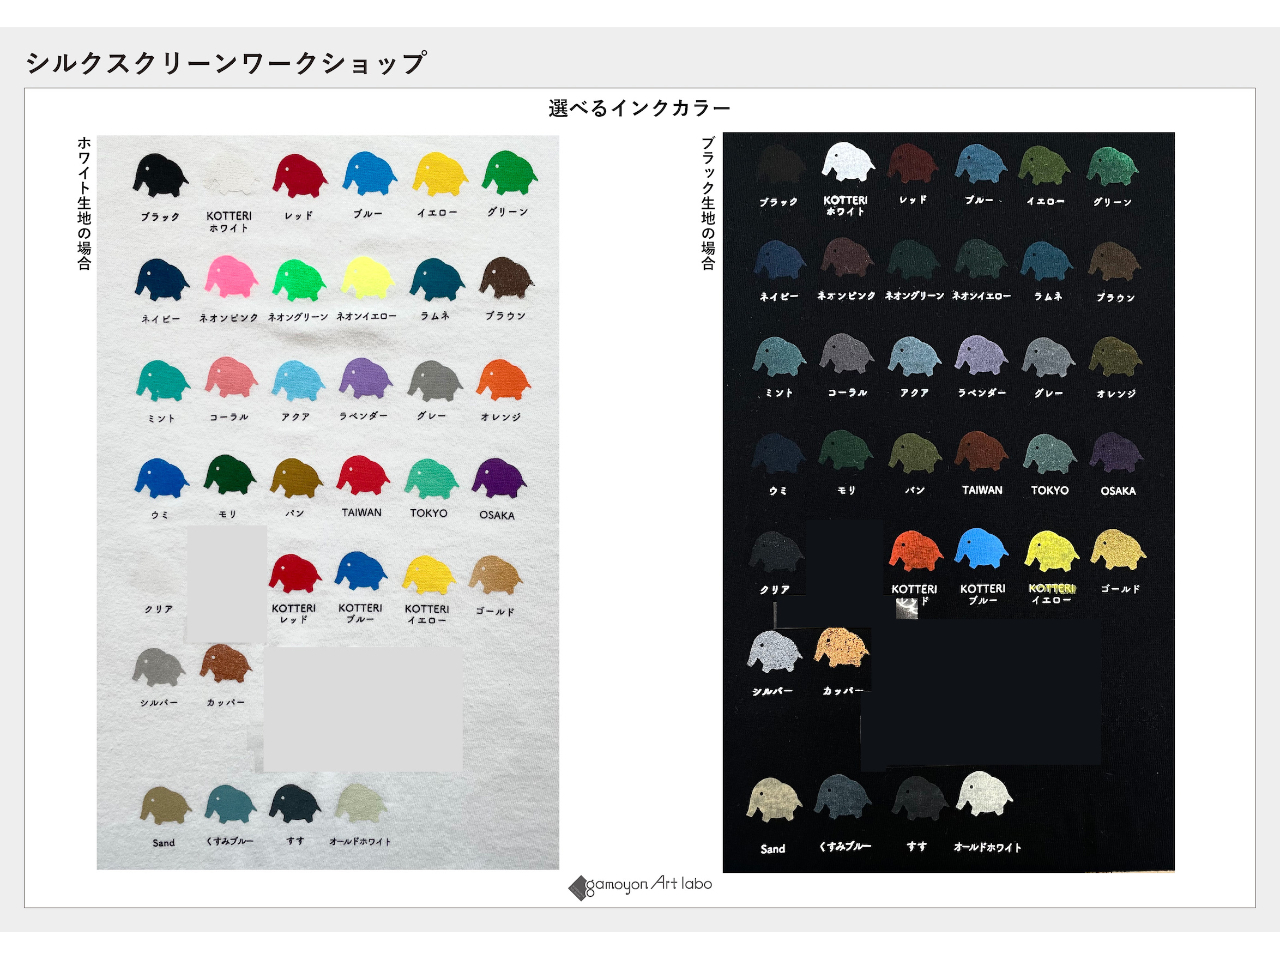This screenshot has width=1280, height=960.
Task: Select the silver elephant on black fabric
Action: coord(775,652)
